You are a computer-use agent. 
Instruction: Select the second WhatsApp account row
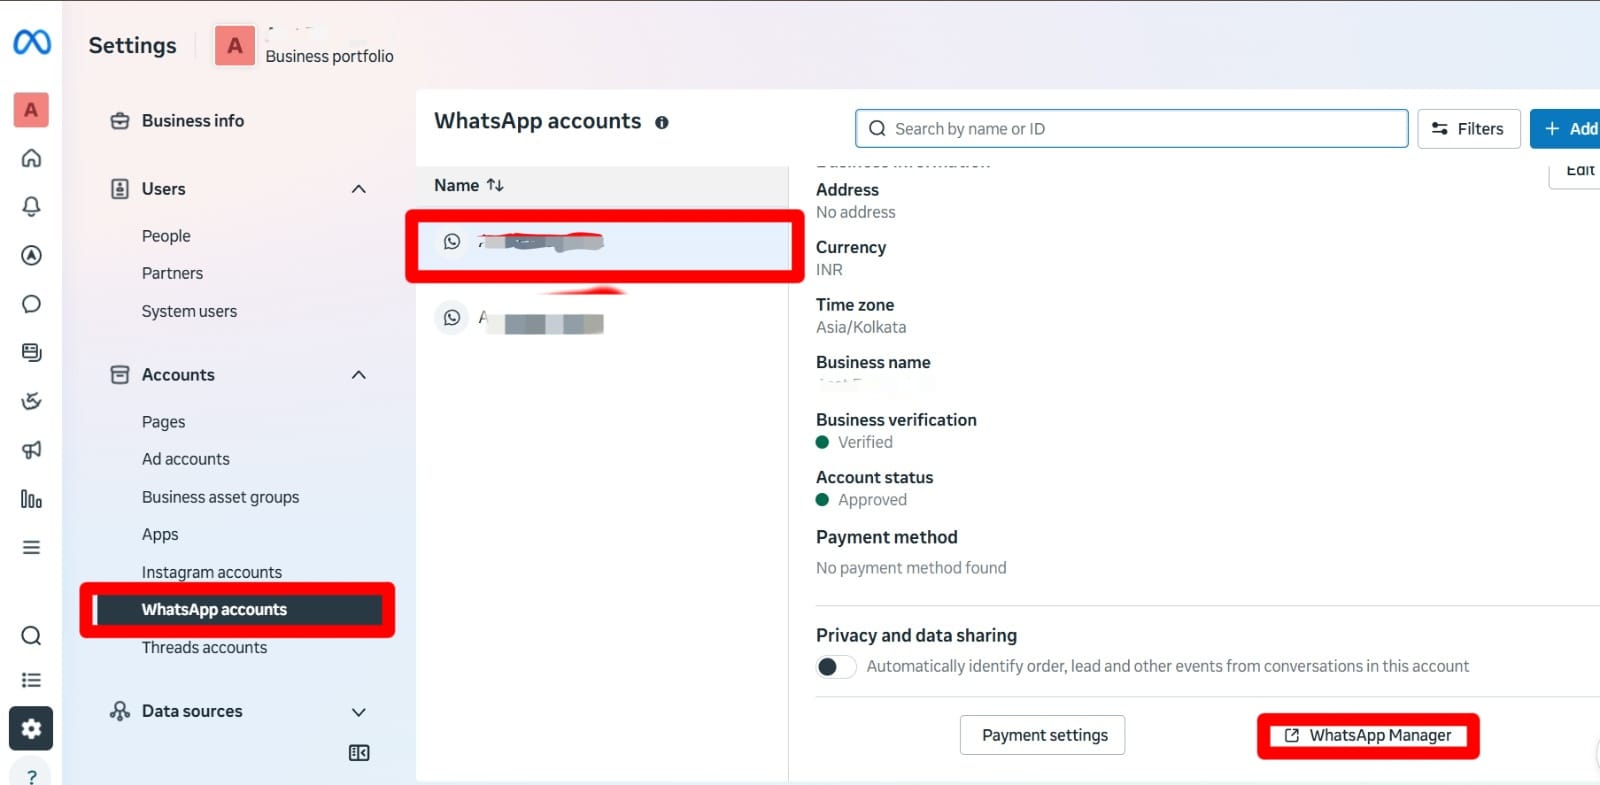point(603,320)
